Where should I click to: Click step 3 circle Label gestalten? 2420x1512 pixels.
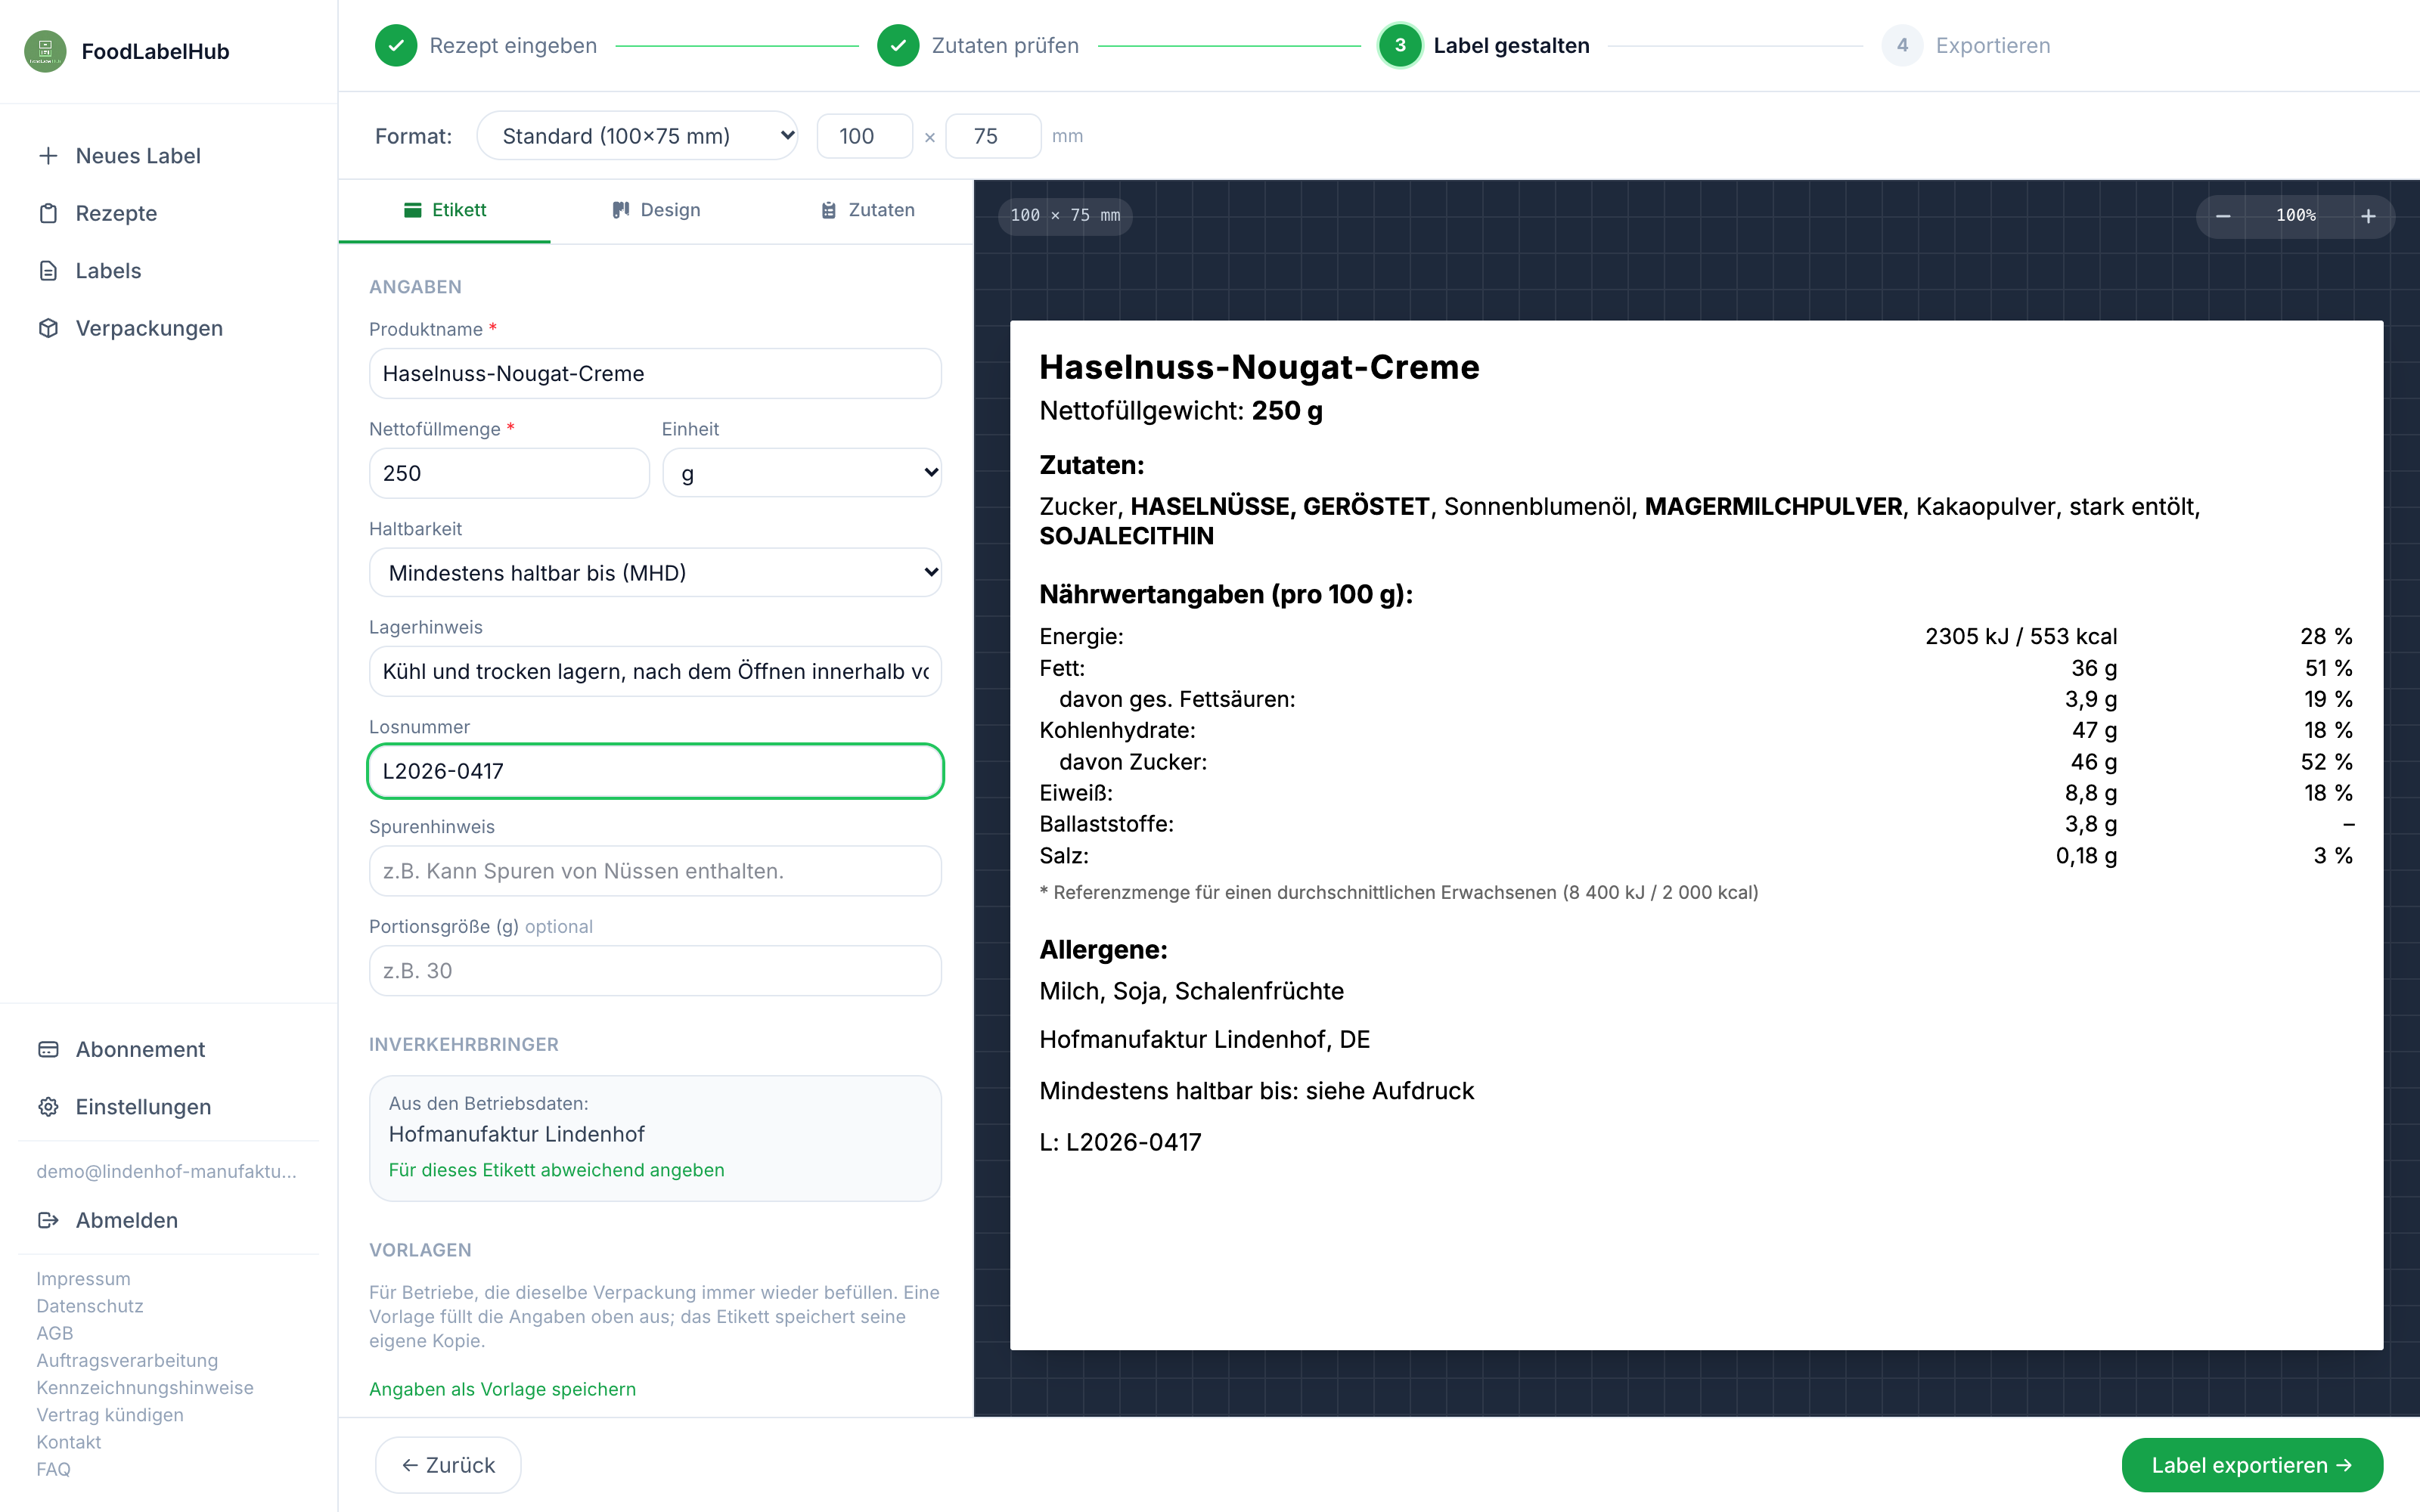tap(1400, 46)
